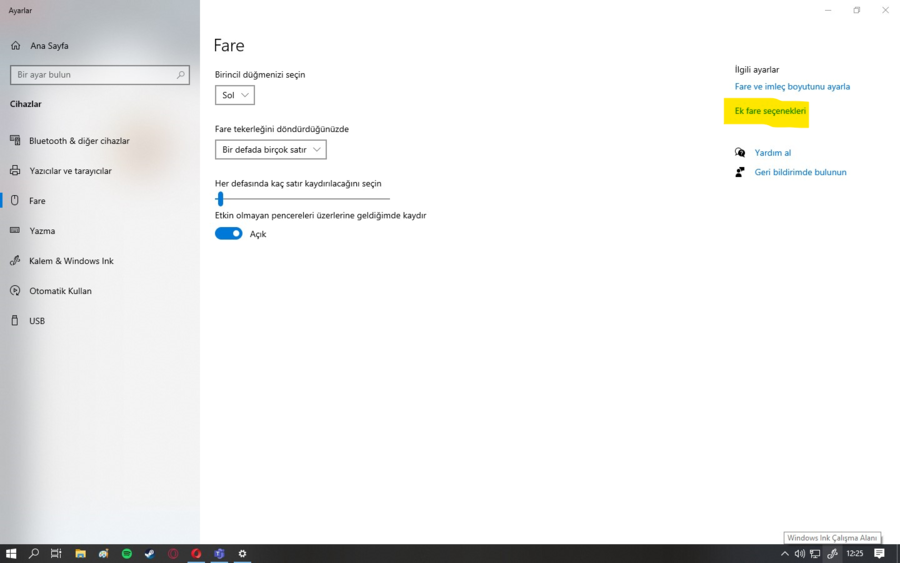
Task: Open the Action Center notifications icon
Action: pos(879,554)
